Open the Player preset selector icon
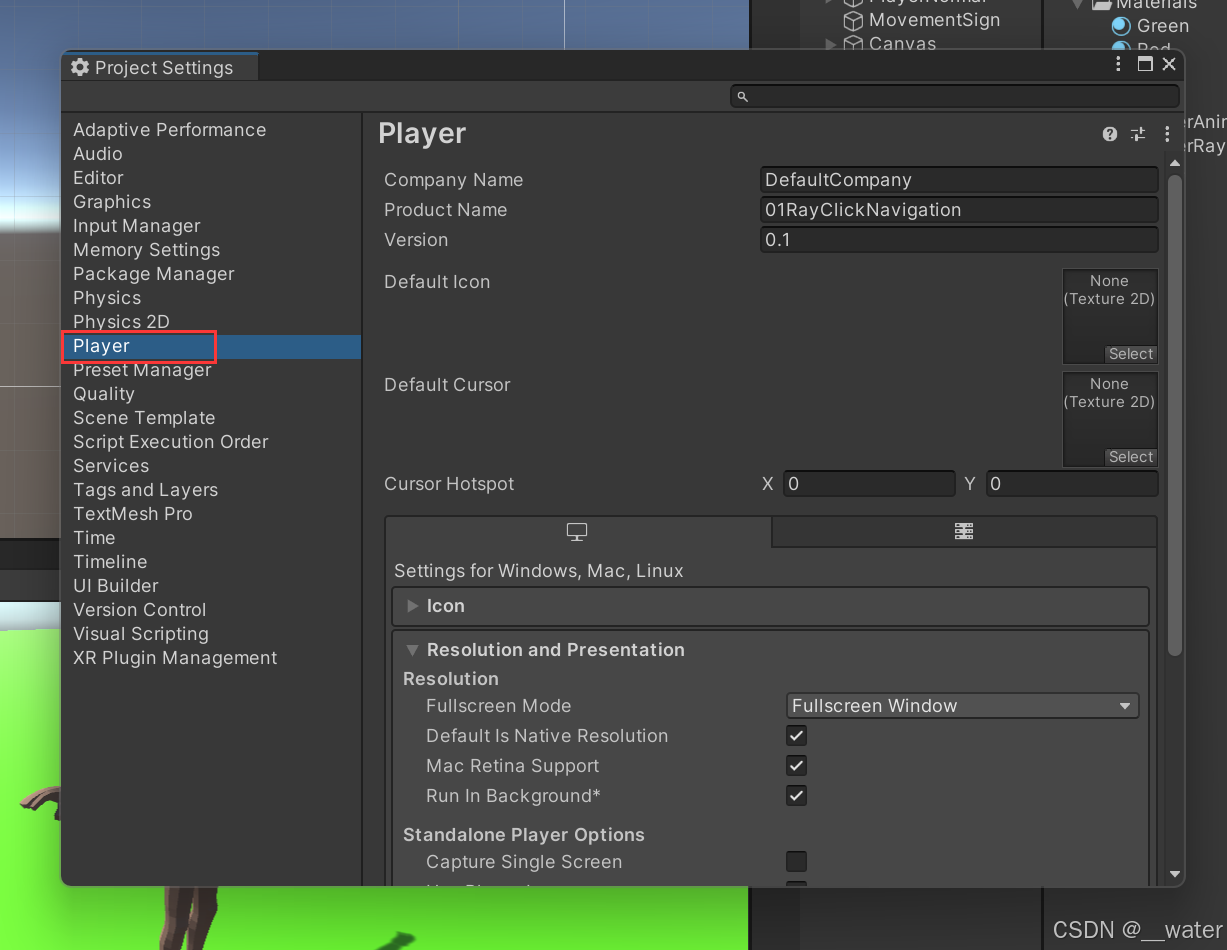The width and height of the screenshot is (1227, 950). tap(1138, 134)
